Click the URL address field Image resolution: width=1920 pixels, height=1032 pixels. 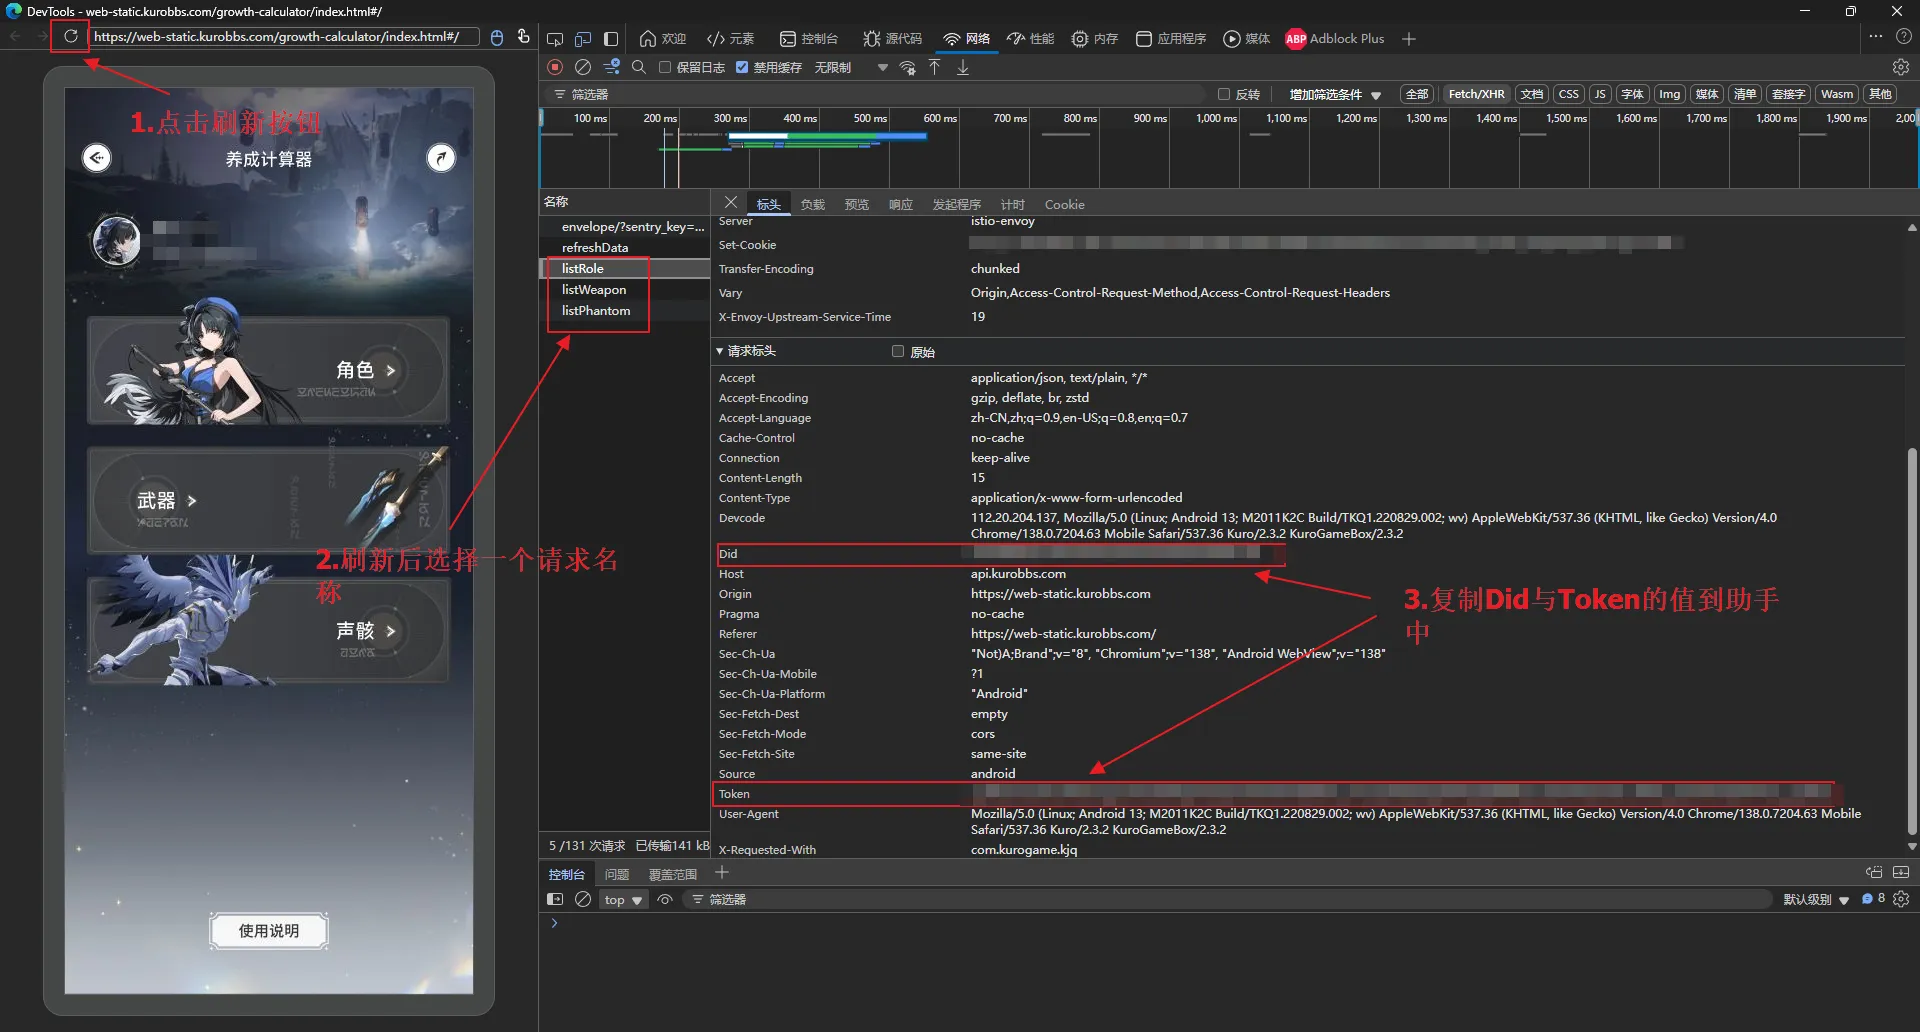click(x=283, y=37)
